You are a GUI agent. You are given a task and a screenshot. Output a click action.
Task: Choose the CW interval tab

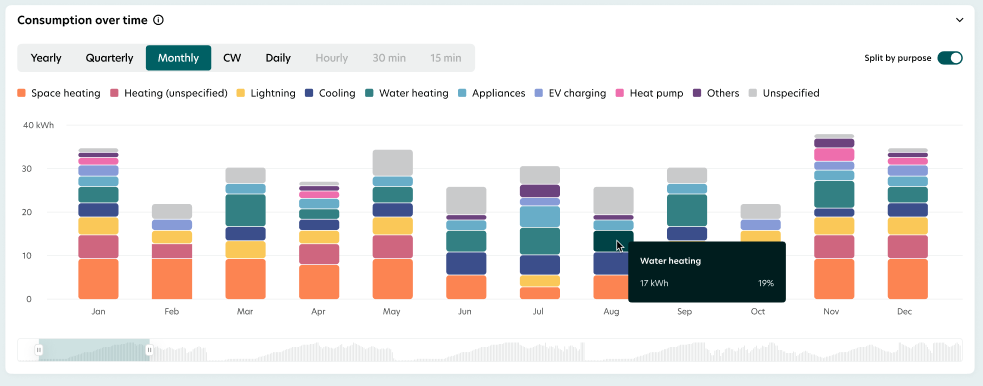click(232, 58)
